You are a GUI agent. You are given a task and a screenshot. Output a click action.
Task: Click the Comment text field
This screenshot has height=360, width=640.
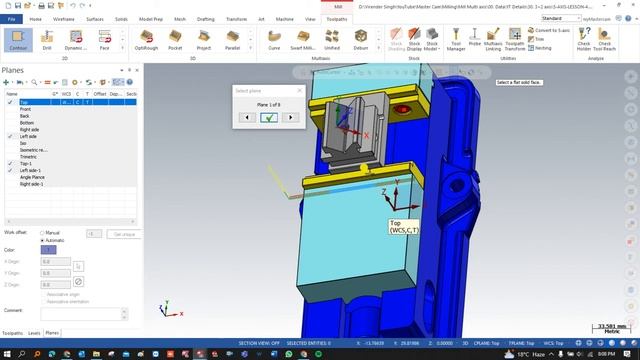click(x=81, y=314)
